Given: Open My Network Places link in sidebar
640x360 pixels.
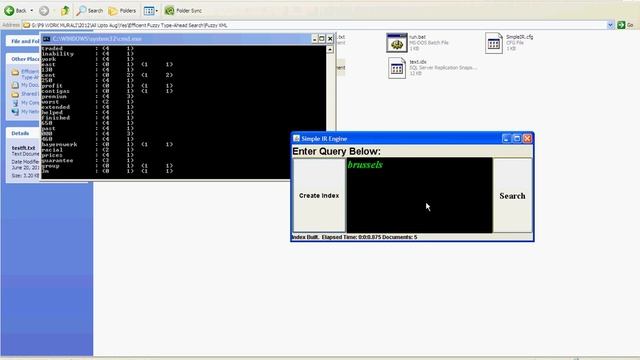Looking at the screenshot, I should (x=26, y=111).
